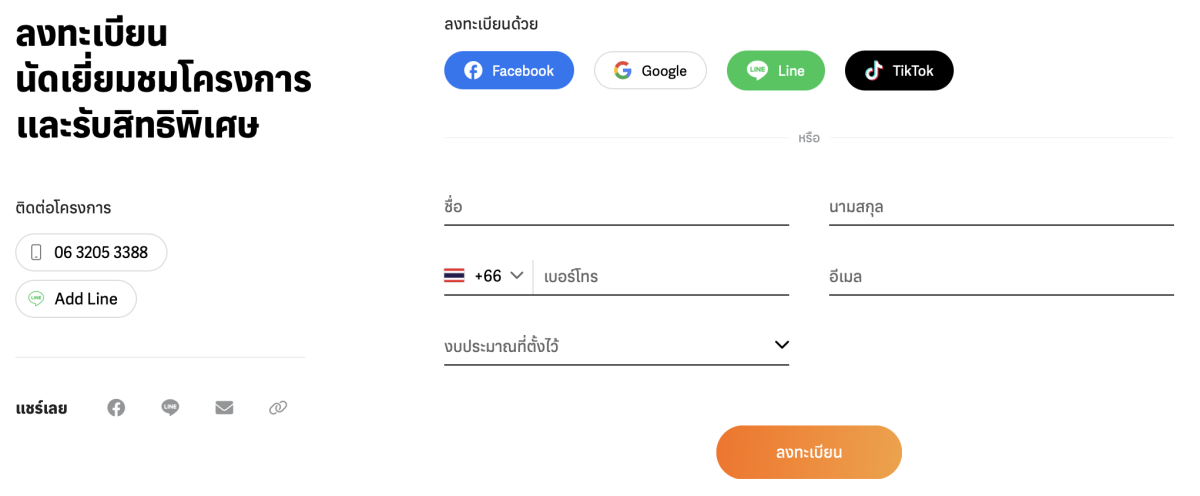
Task: Share by email envelope icon
Action: coord(224,408)
